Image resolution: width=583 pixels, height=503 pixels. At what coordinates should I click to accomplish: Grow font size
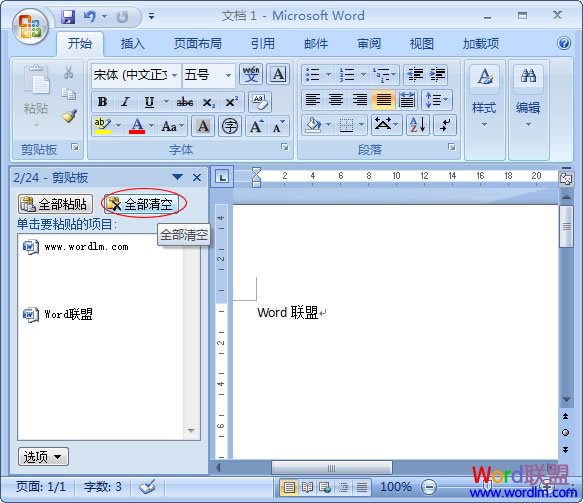point(257,126)
